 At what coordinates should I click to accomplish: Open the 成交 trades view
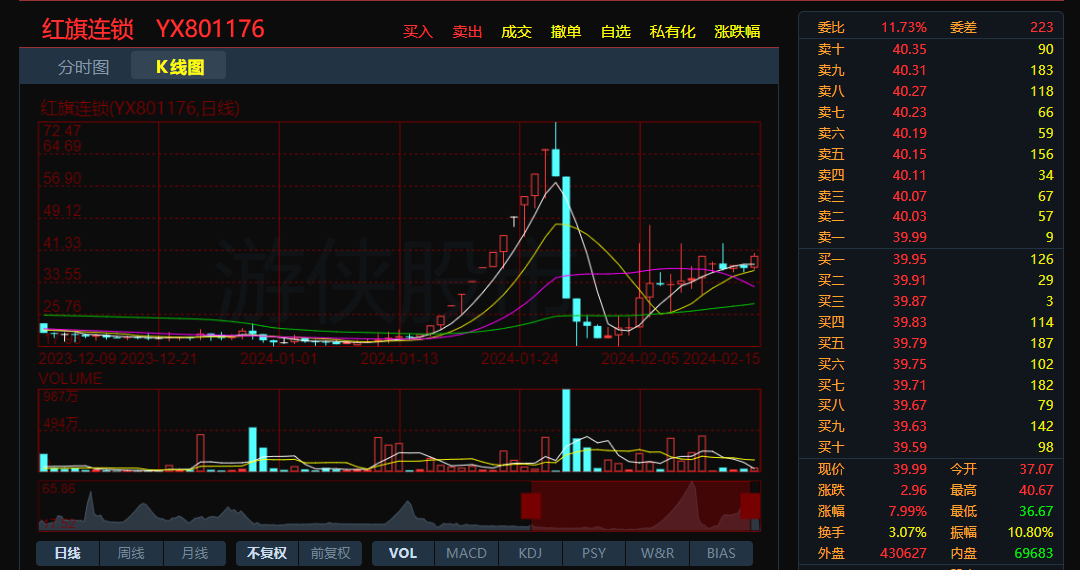(x=516, y=32)
